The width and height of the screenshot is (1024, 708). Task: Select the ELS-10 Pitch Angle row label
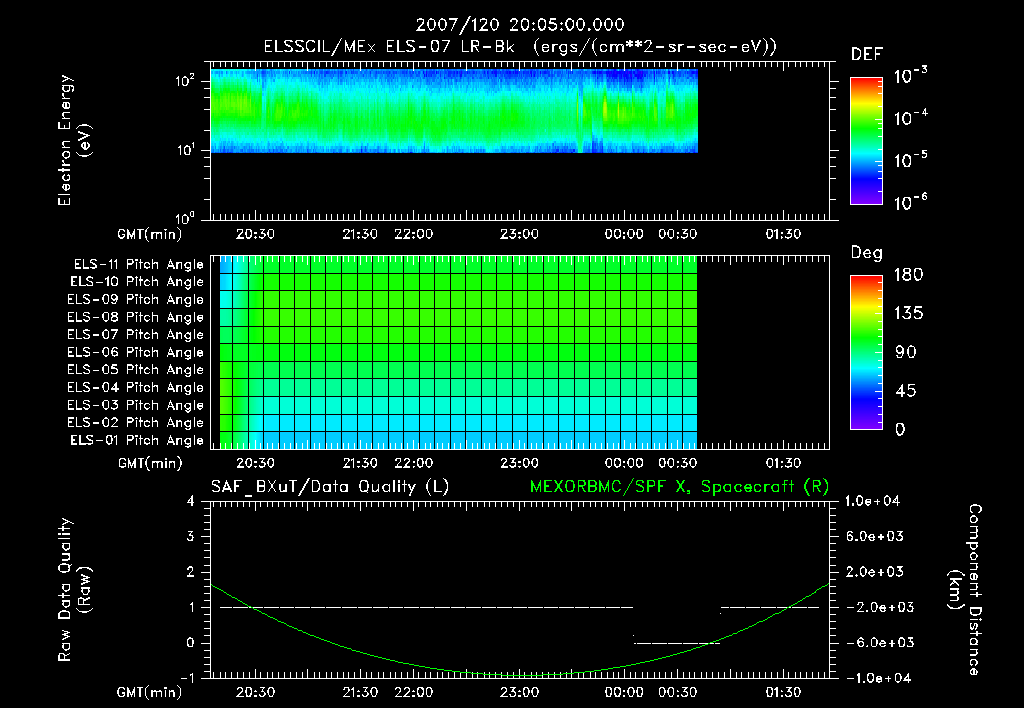[137, 282]
